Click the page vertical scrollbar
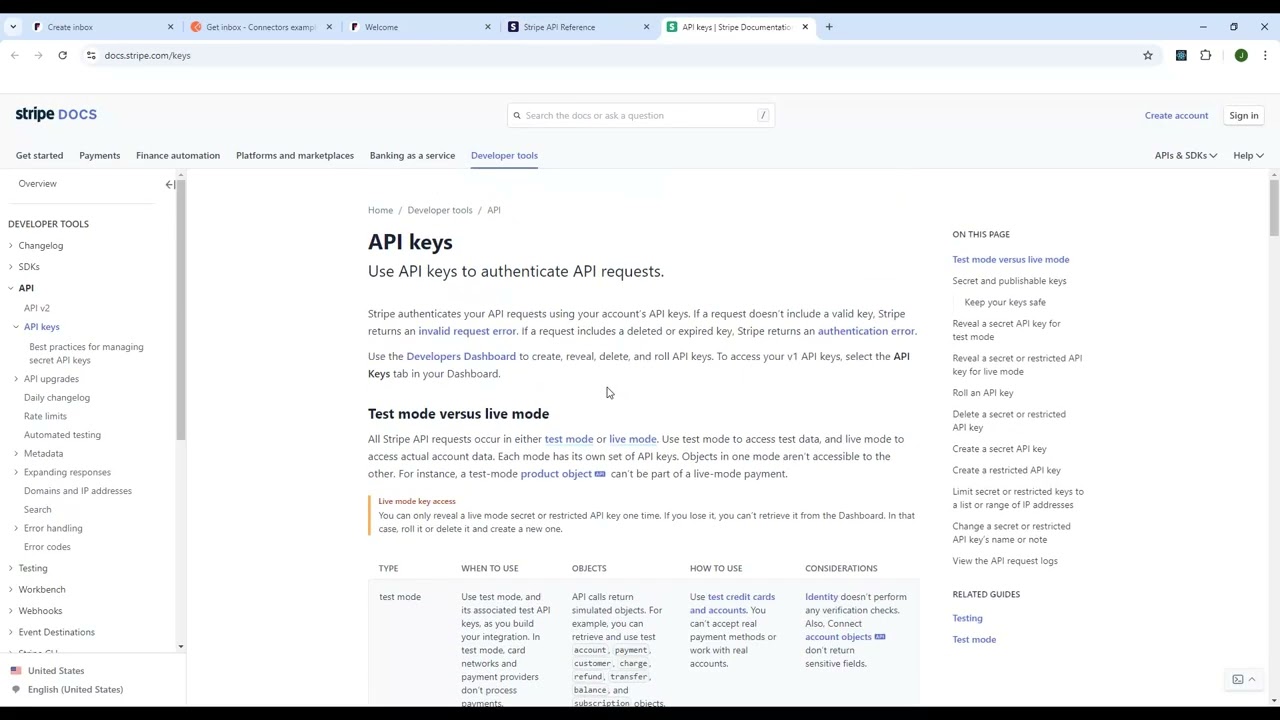Image resolution: width=1280 pixels, height=720 pixels. click(1274, 208)
